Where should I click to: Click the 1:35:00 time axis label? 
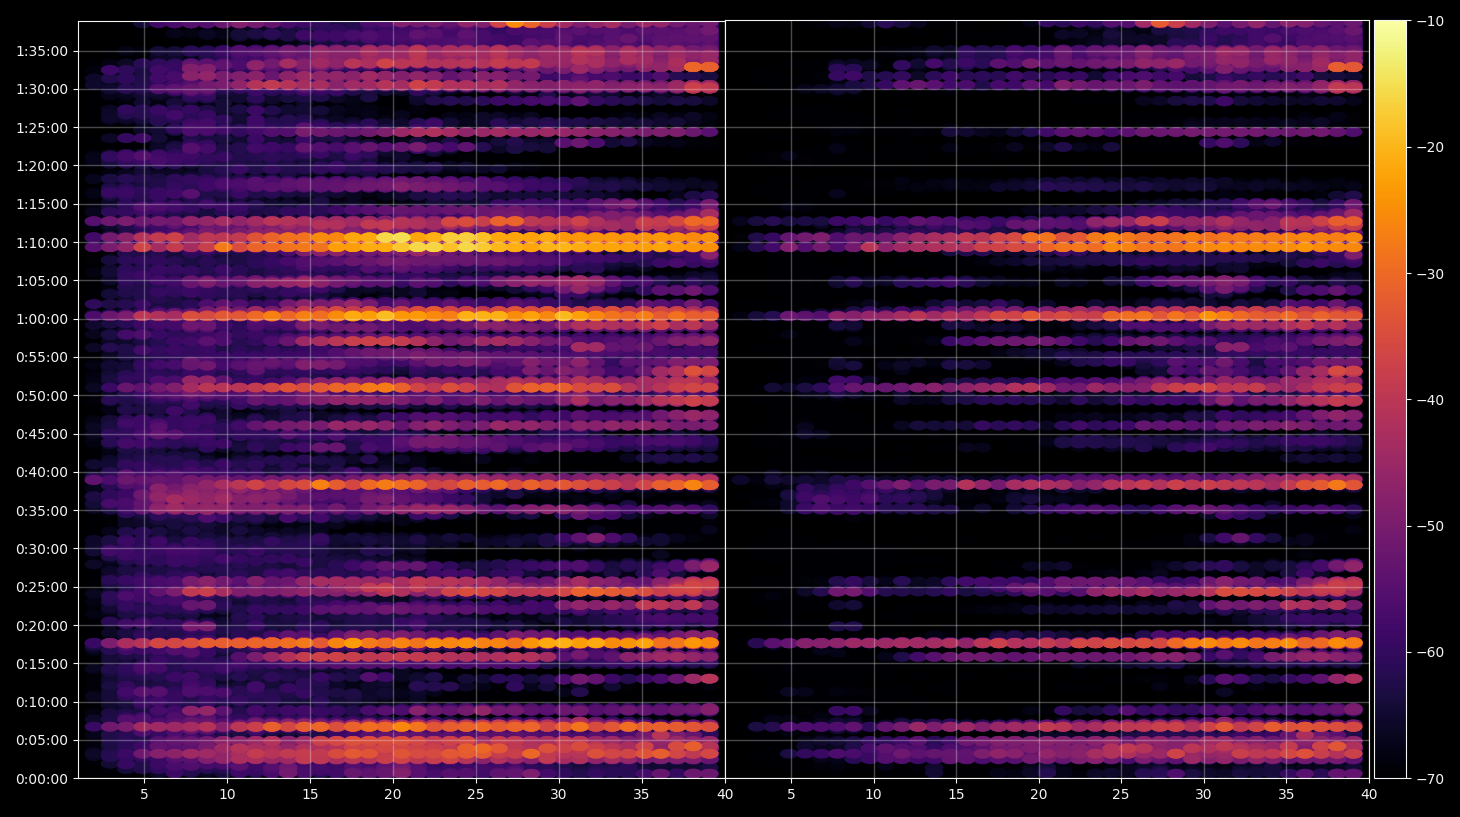coord(42,51)
